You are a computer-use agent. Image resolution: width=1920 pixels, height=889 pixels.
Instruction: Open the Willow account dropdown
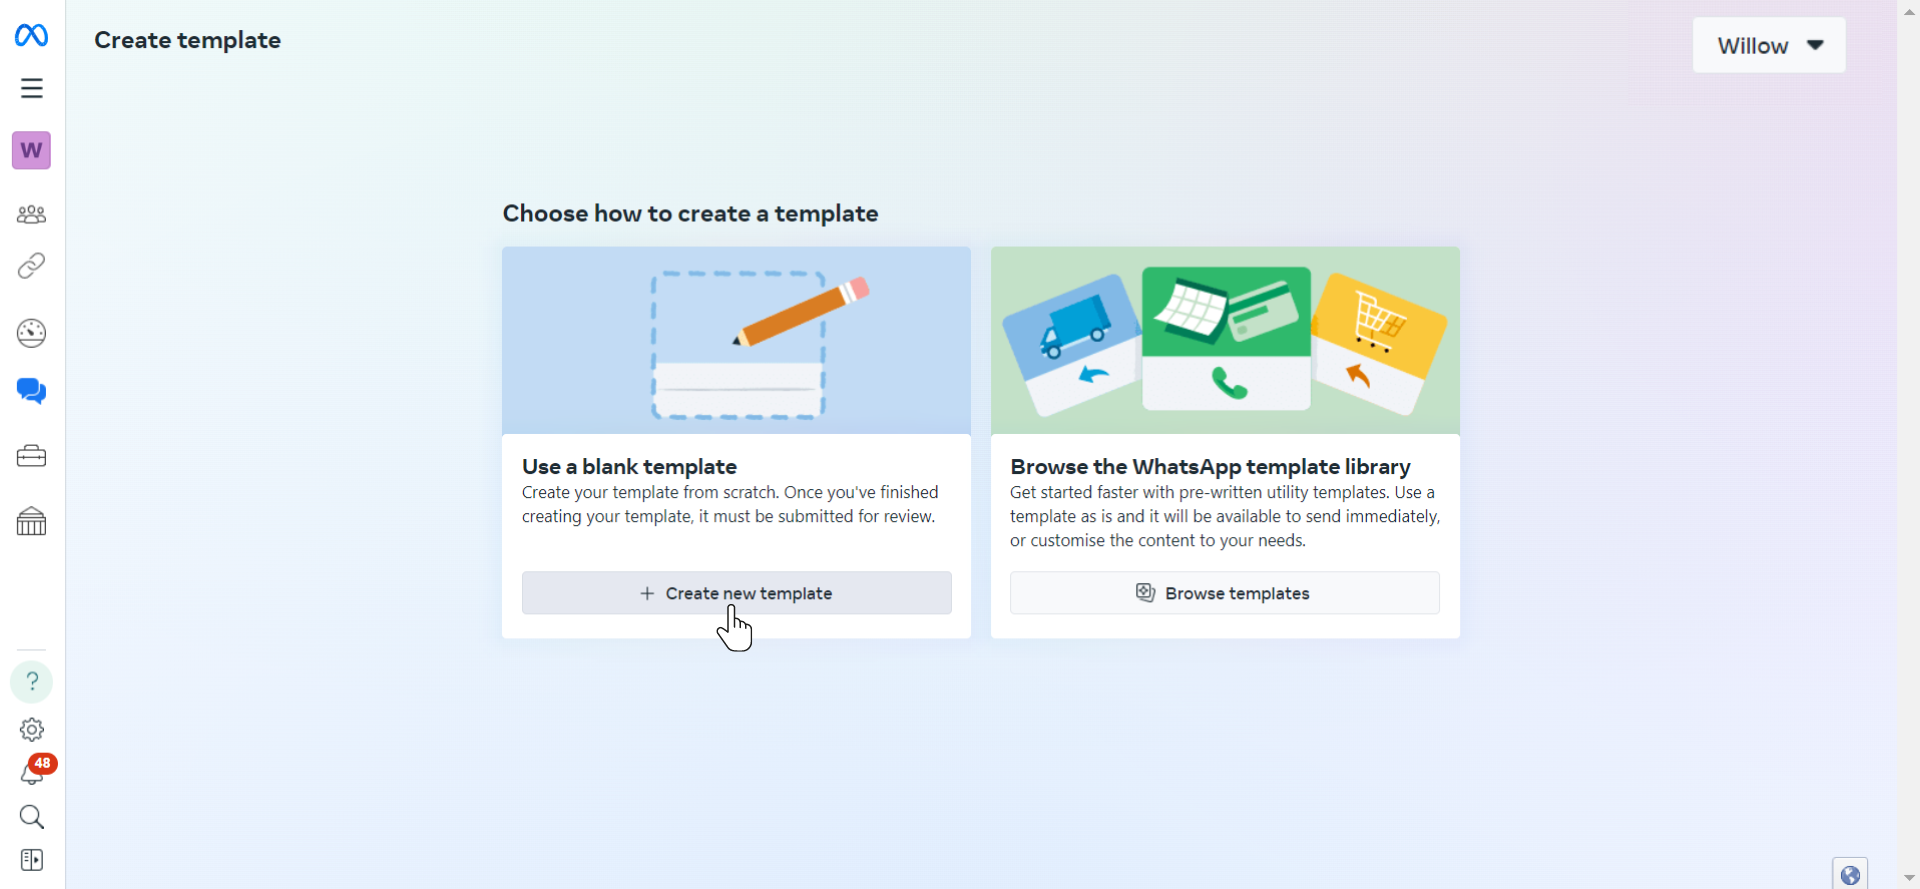[1769, 45]
